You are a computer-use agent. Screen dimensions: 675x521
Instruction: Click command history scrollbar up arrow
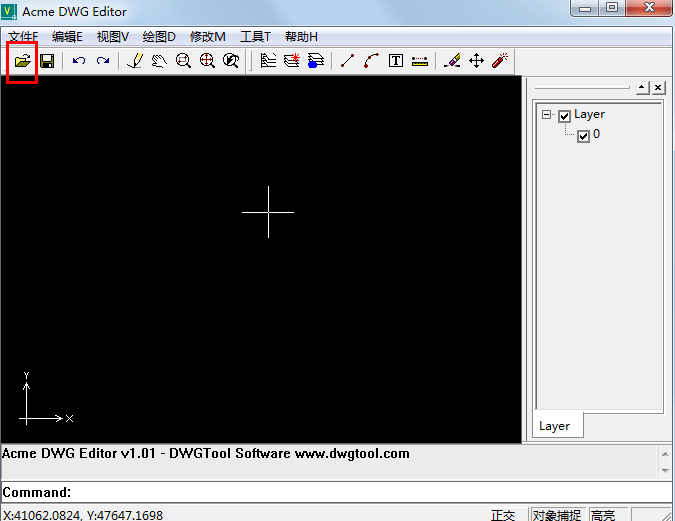(665, 453)
